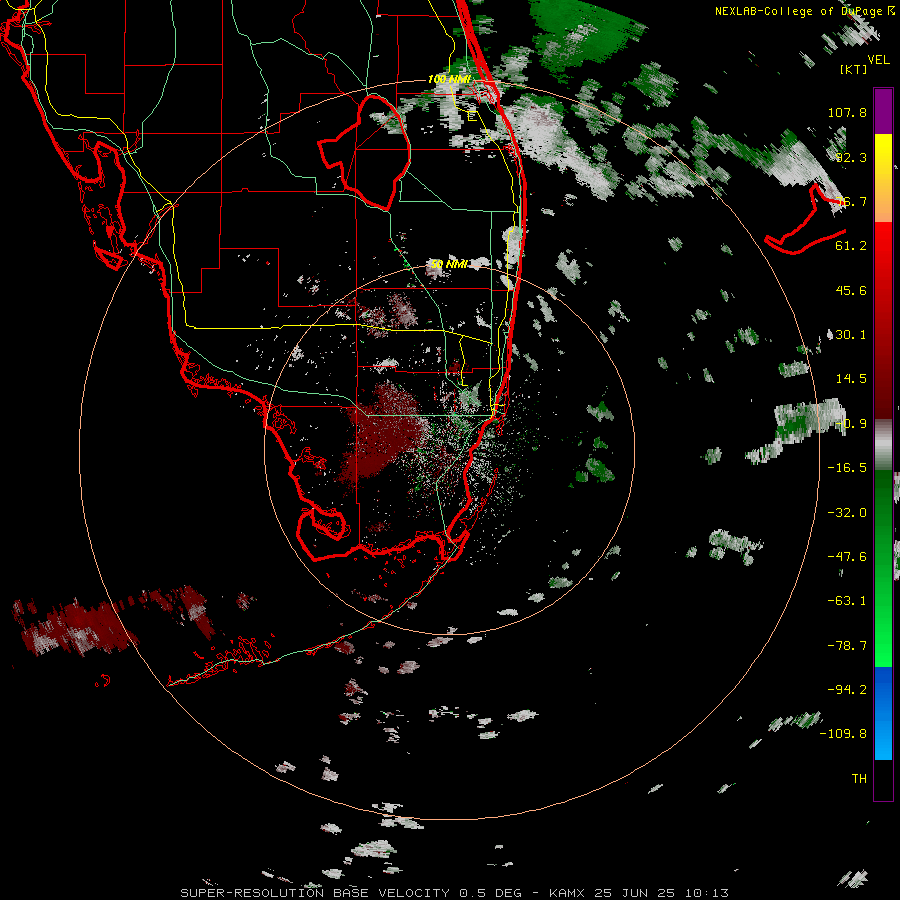
Task: Click the 100 NMI range ring label
Action: [449, 79]
